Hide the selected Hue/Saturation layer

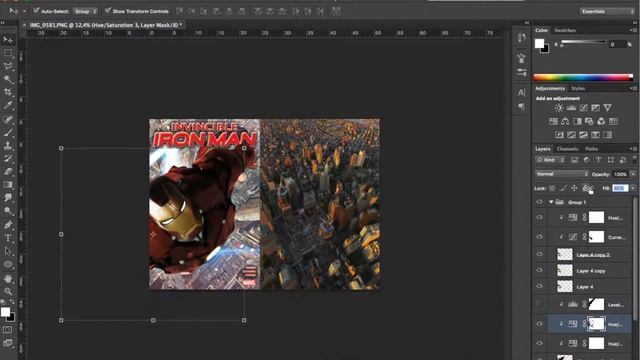click(x=540, y=324)
